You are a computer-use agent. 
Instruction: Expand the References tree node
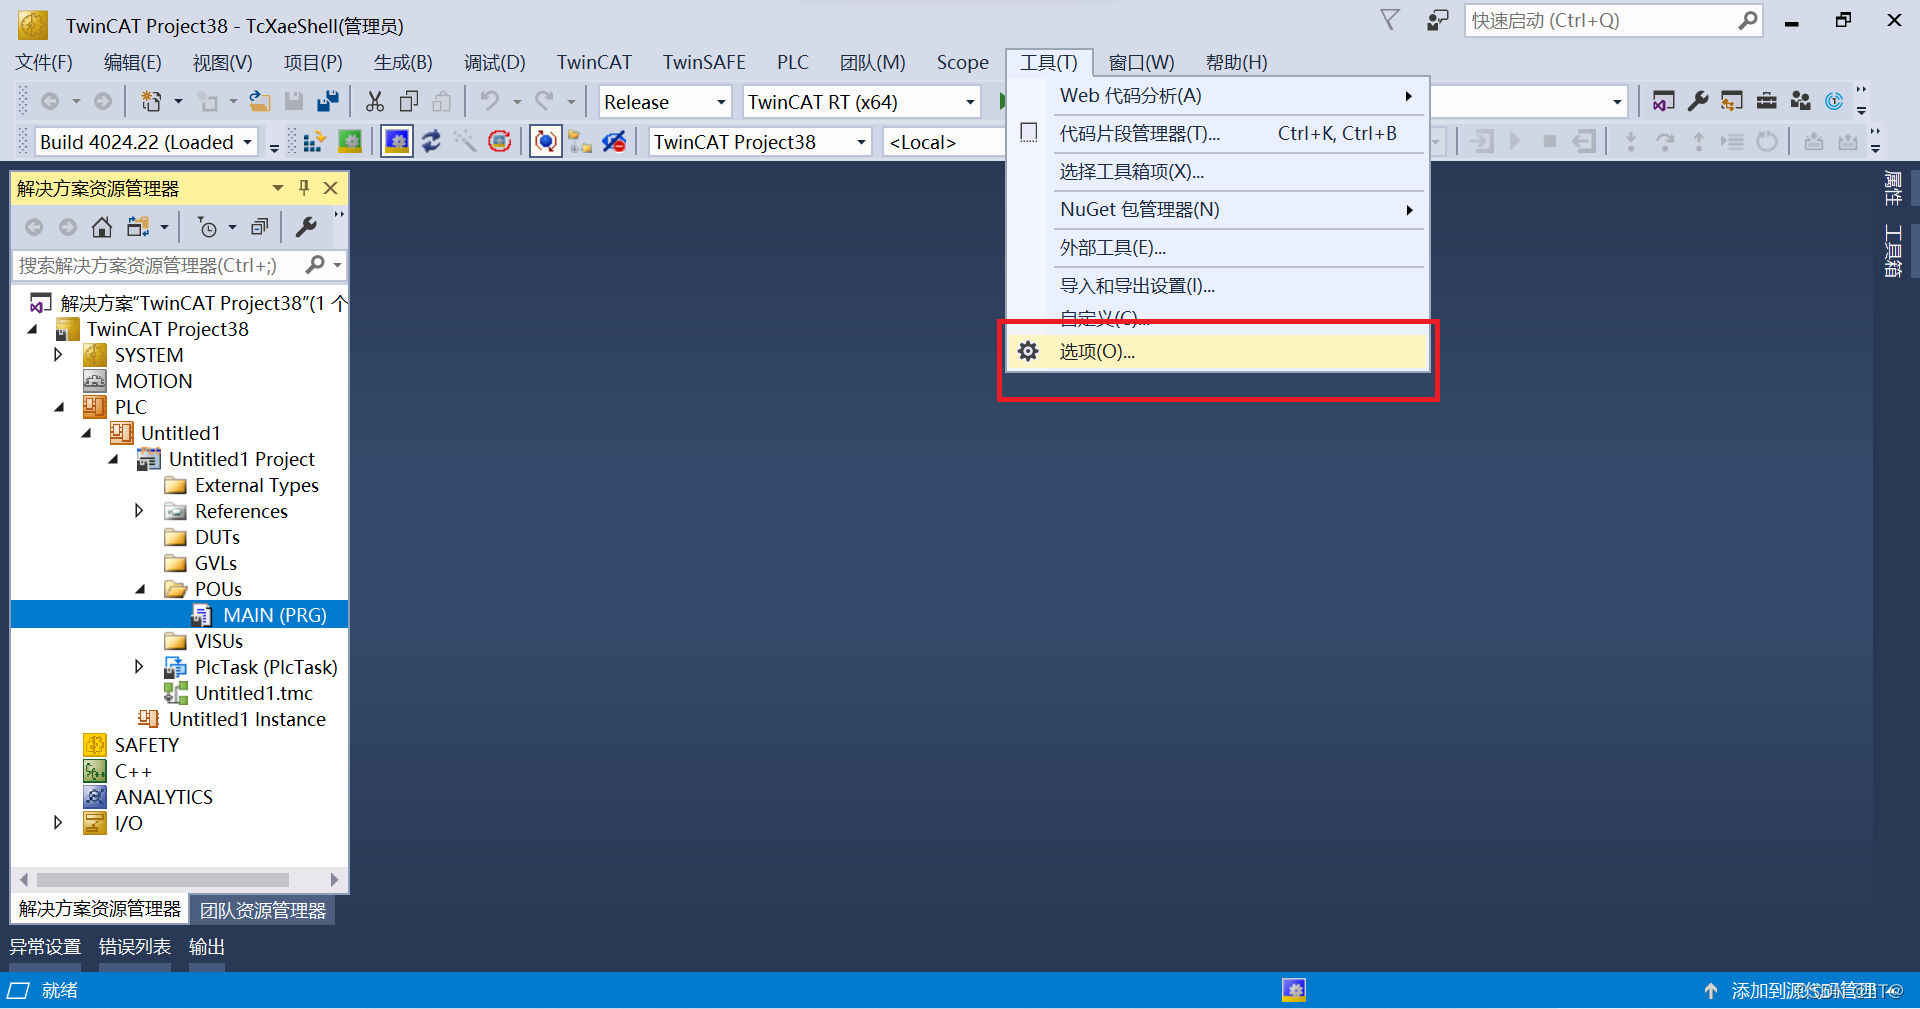pyautogui.click(x=139, y=511)
